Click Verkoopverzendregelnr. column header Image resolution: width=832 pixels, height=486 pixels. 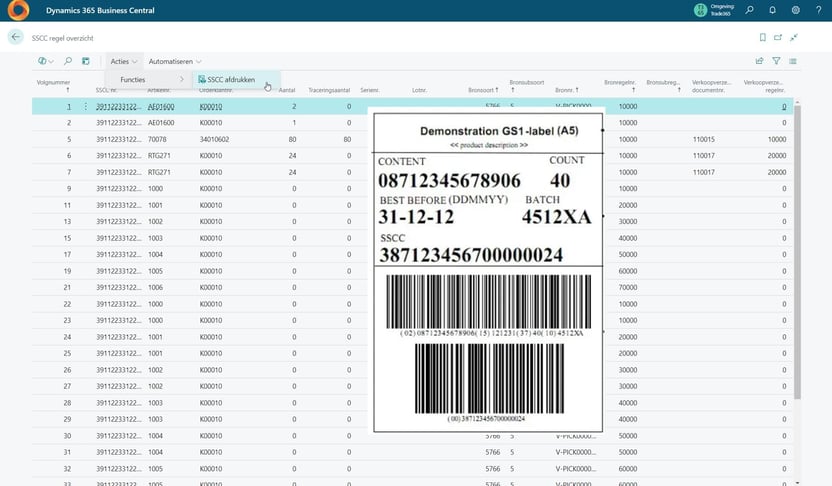(764, 86)
